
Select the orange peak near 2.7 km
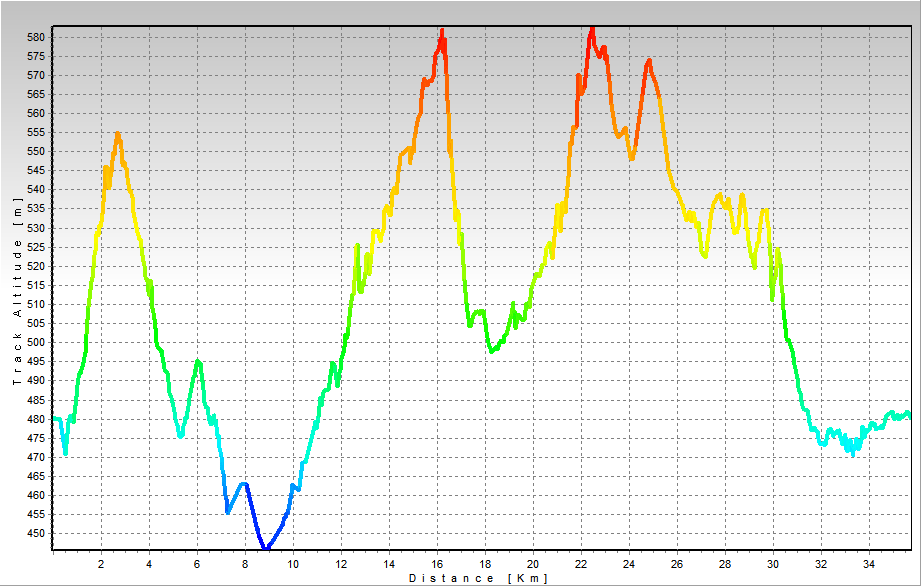(x=118, y=134)
